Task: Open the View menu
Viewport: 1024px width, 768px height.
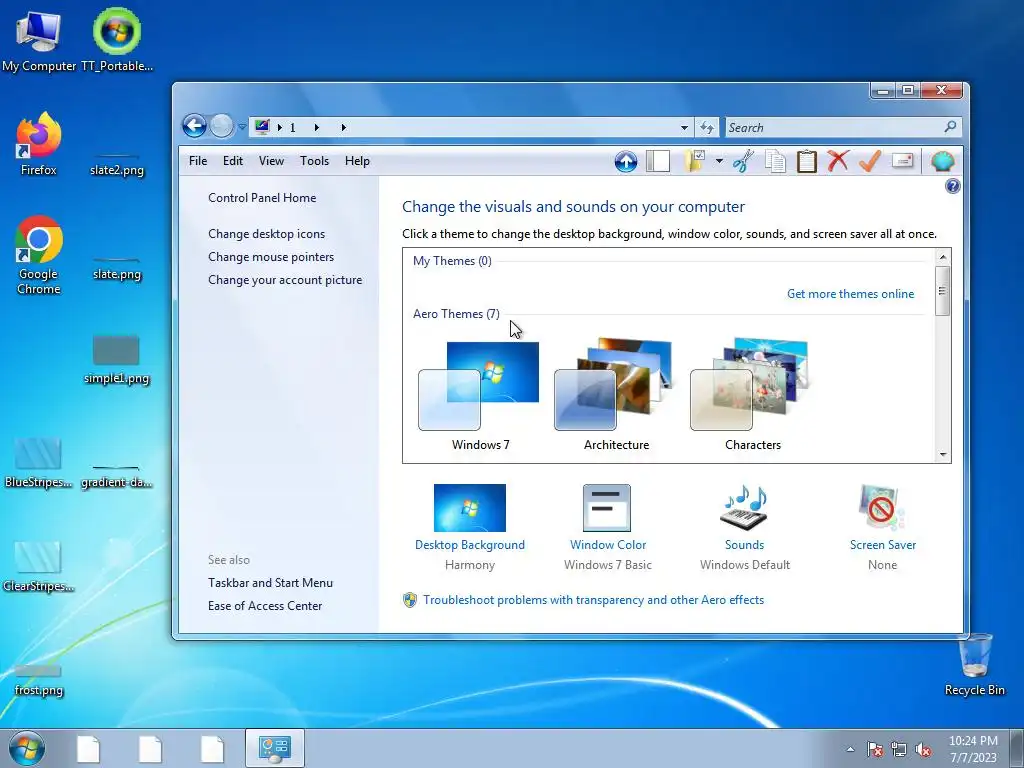Action: (271, 161)
